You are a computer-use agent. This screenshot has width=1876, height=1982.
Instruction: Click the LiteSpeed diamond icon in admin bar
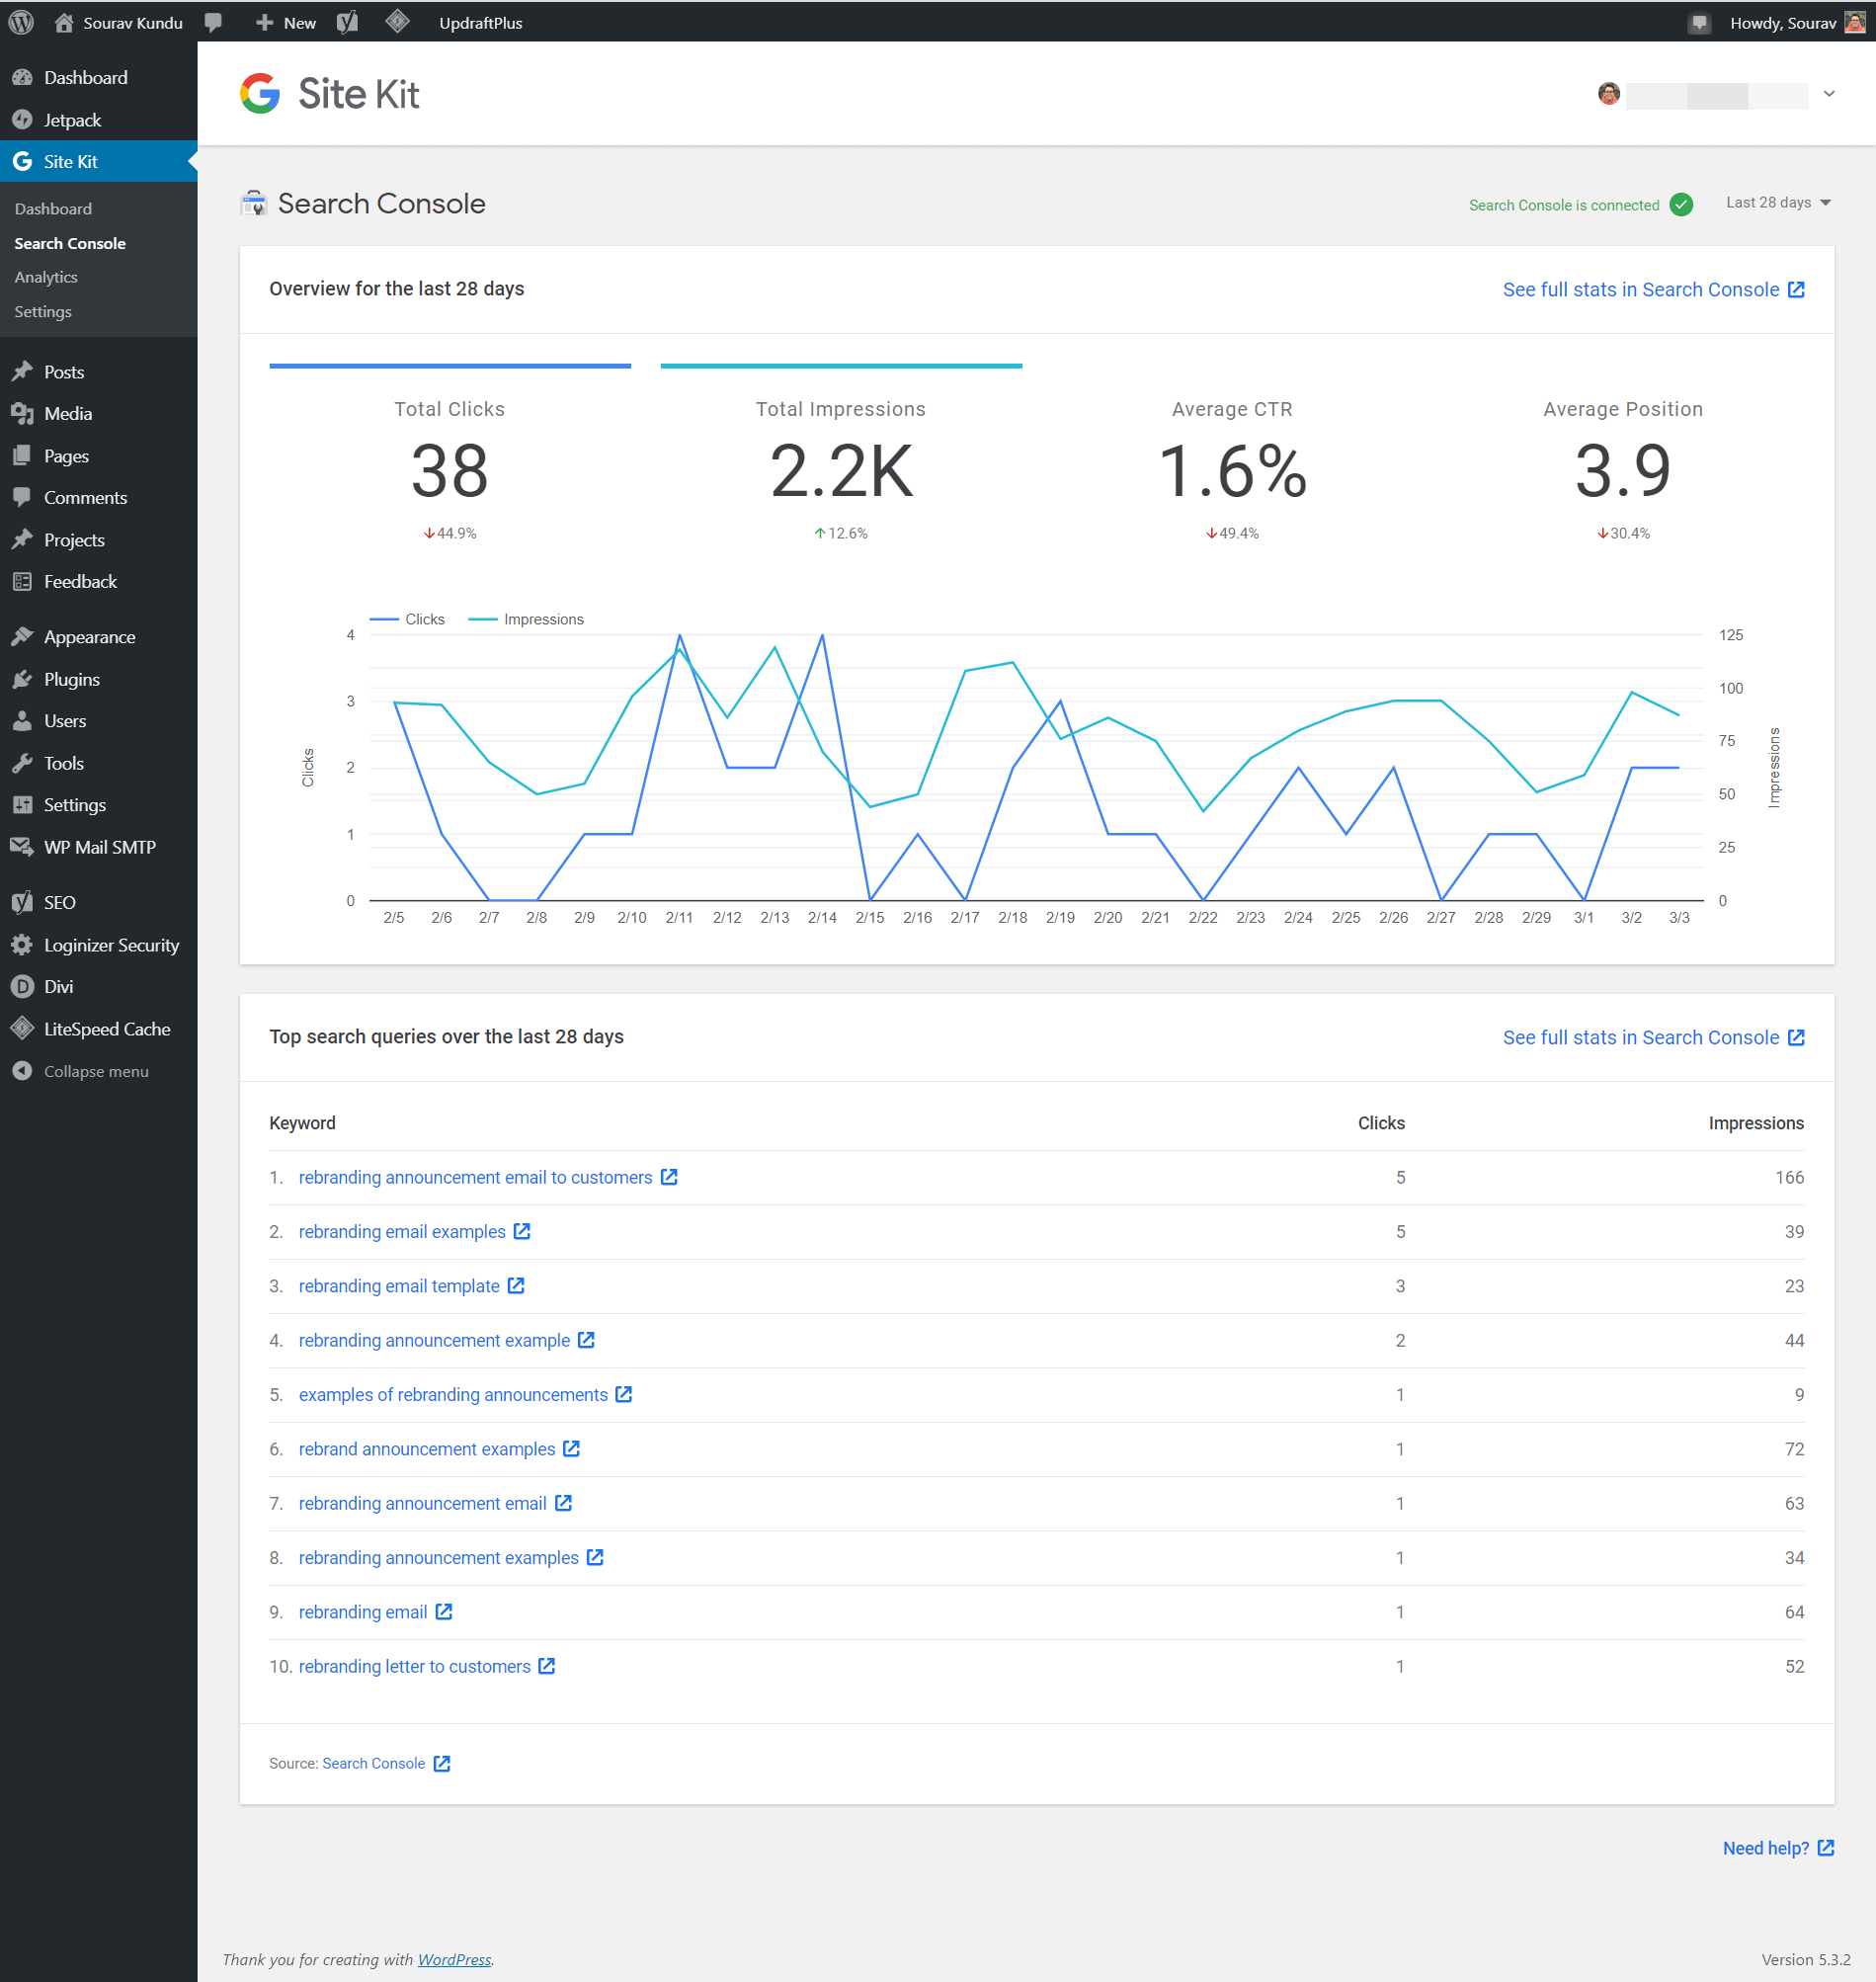pyautogui.click(x=397, y=21)
